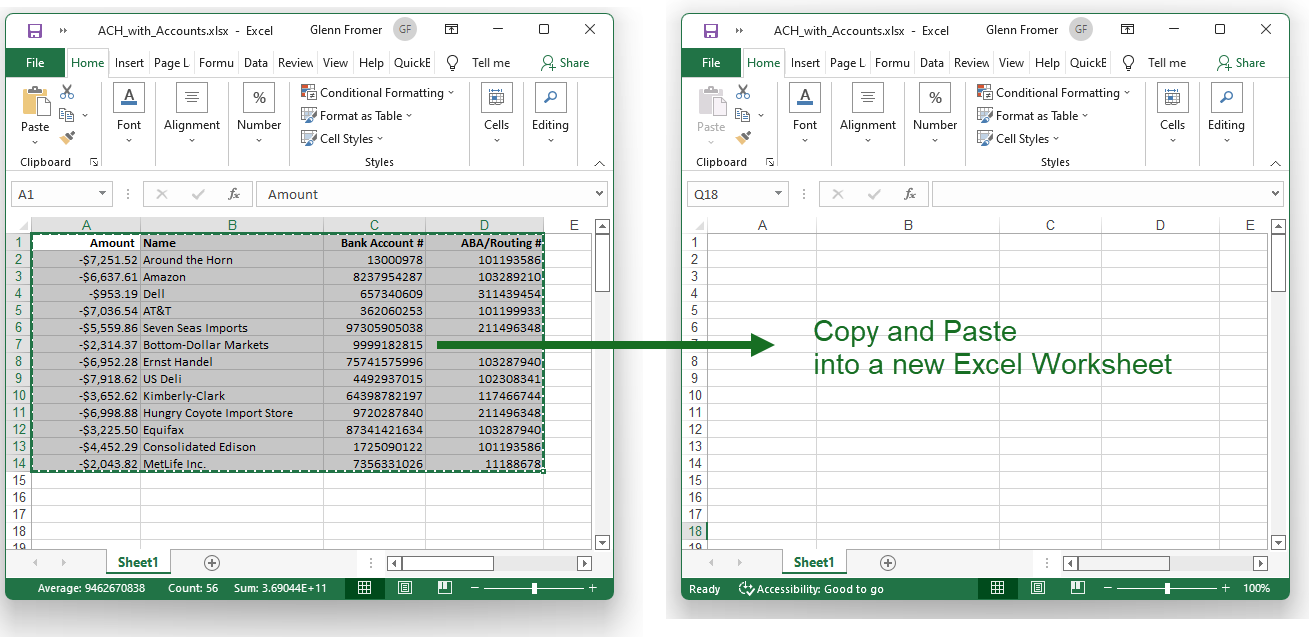
Task: Click Format Painter brush in right window
Action: click(743, 138)
